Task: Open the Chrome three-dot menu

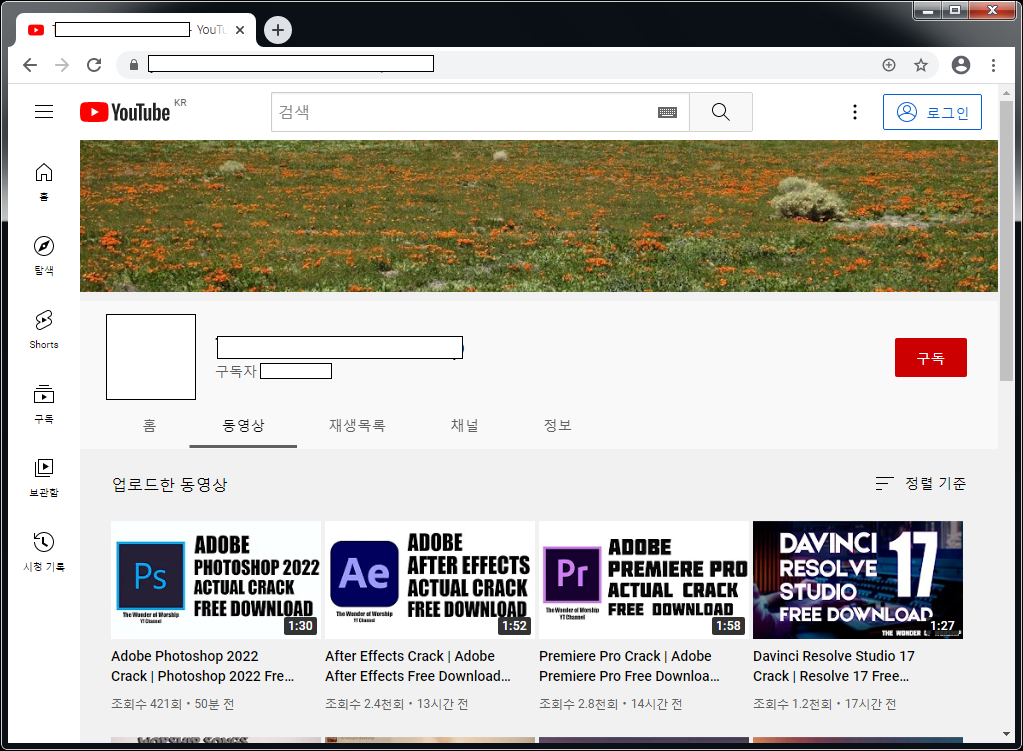Action: pyautogui.click(x=993, y=65)
